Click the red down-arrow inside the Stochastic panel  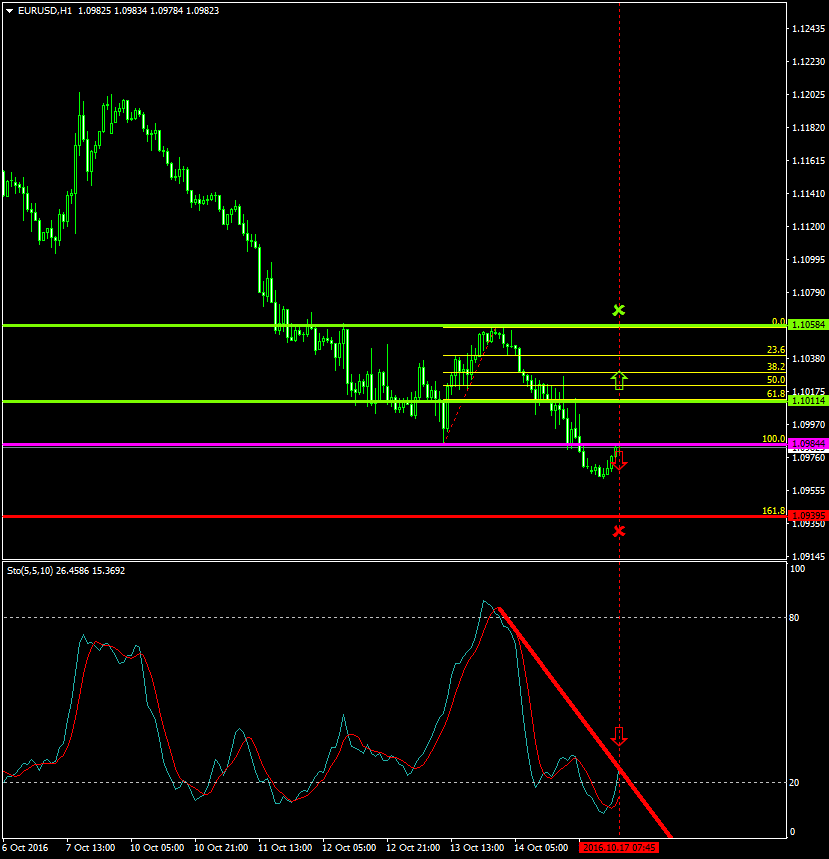tap(618, 737)
